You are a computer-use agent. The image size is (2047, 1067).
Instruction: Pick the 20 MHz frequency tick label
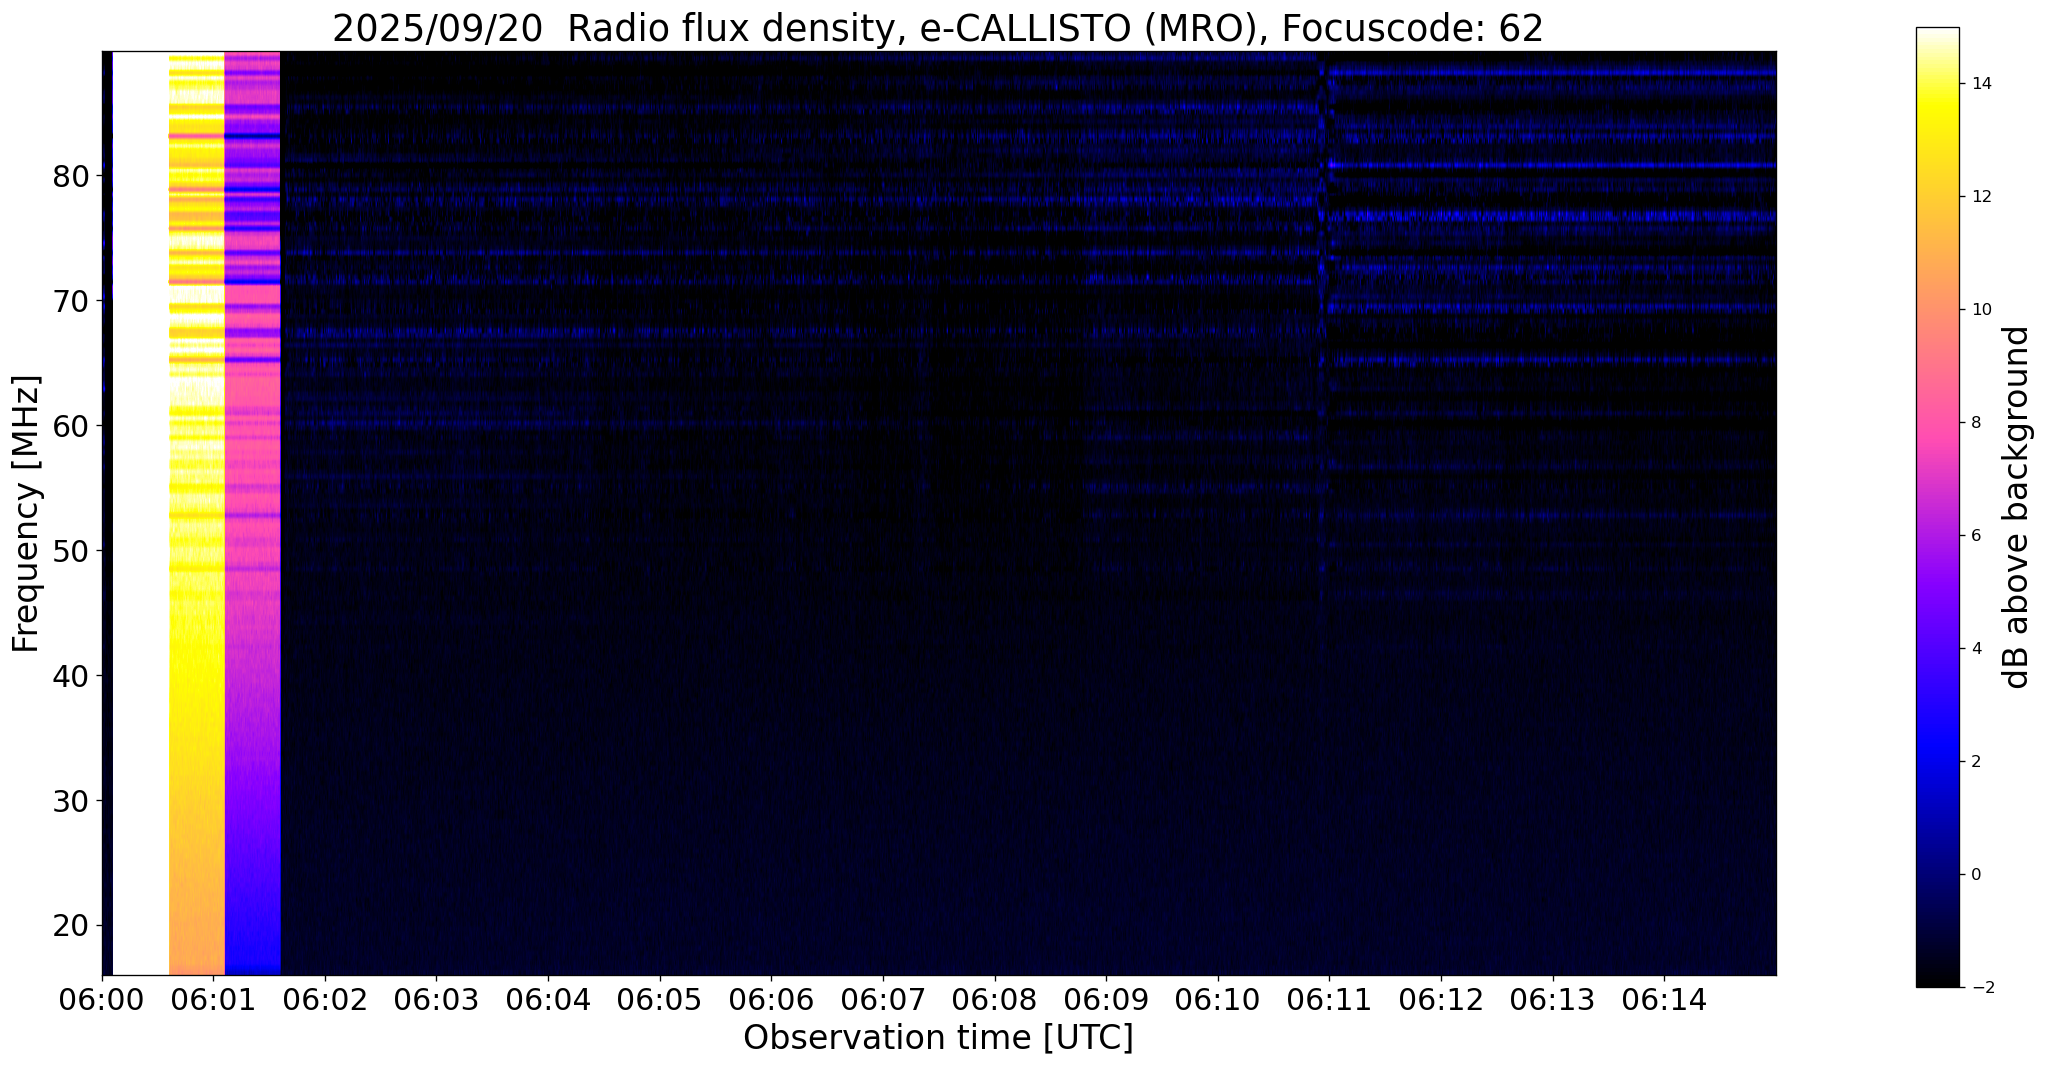tap(70, 926)
